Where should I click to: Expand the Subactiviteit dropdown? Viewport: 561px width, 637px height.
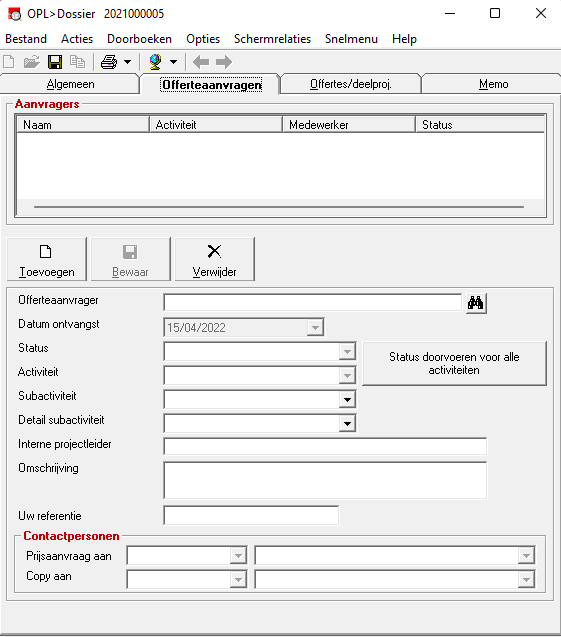347,400
